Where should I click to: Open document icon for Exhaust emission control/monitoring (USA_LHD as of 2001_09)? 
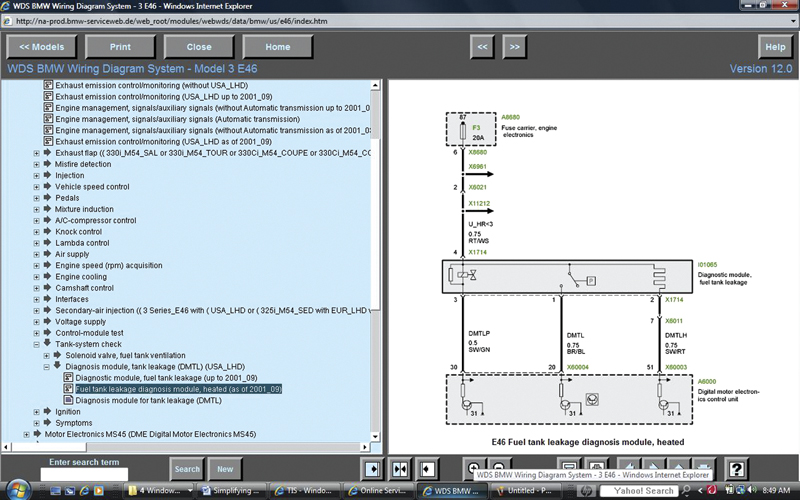pyautogui.click(x=48, y=141)
